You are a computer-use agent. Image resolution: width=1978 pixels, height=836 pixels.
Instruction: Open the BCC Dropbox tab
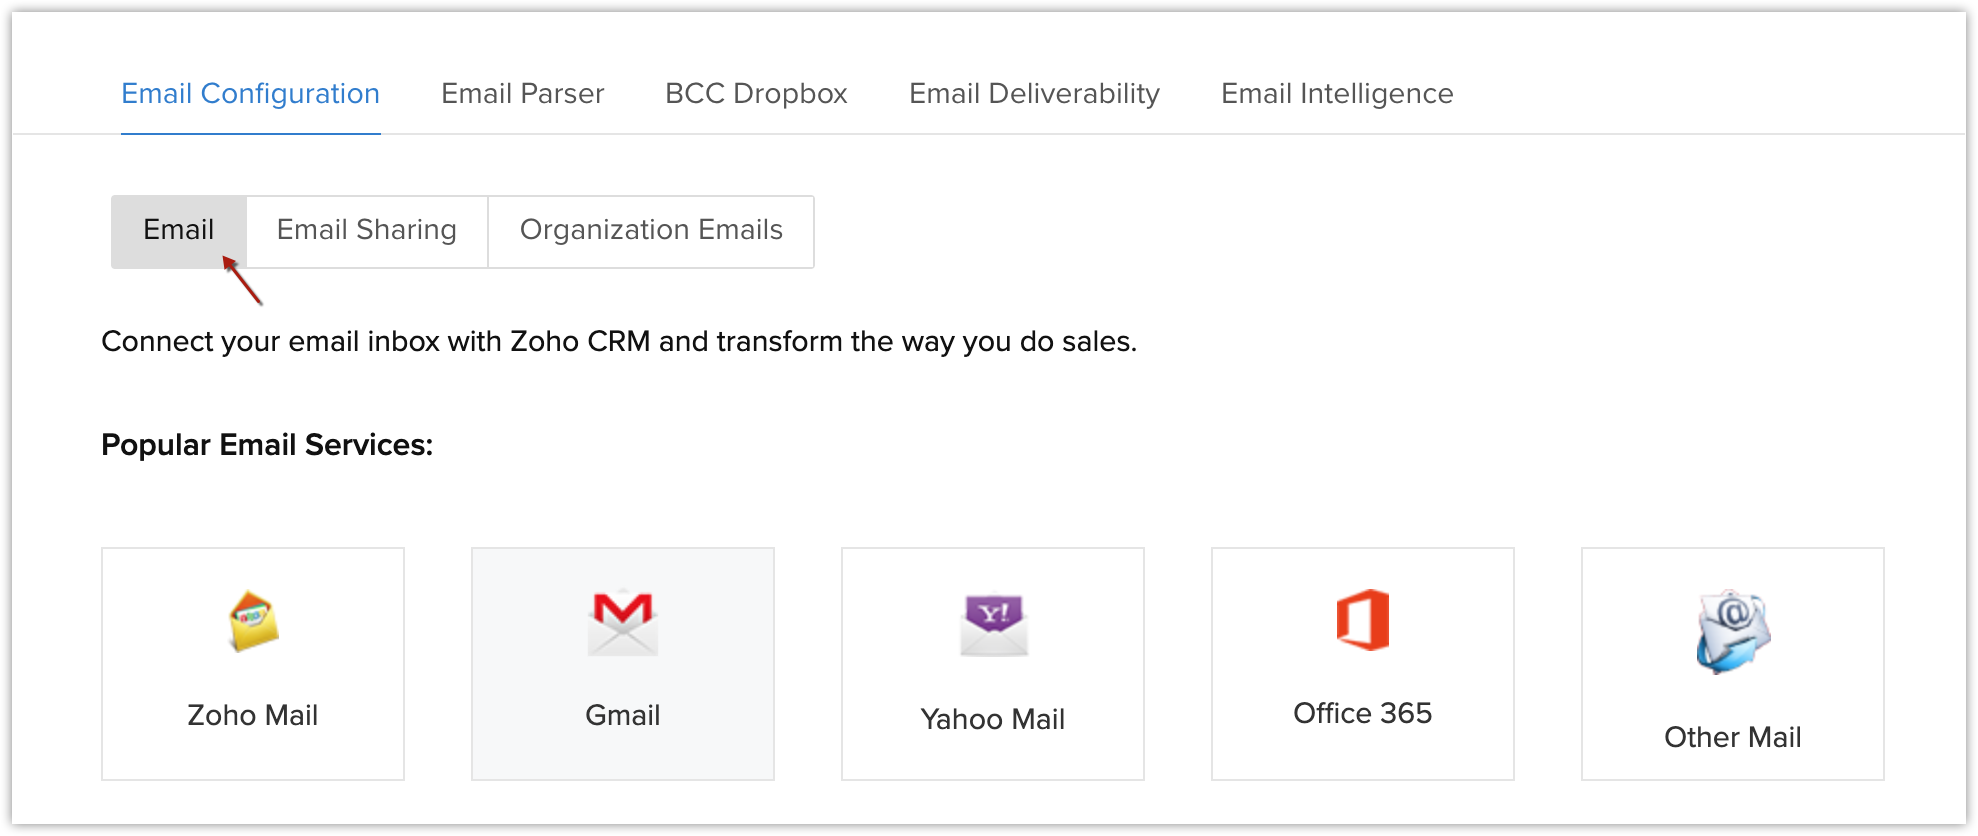point(756,93)
